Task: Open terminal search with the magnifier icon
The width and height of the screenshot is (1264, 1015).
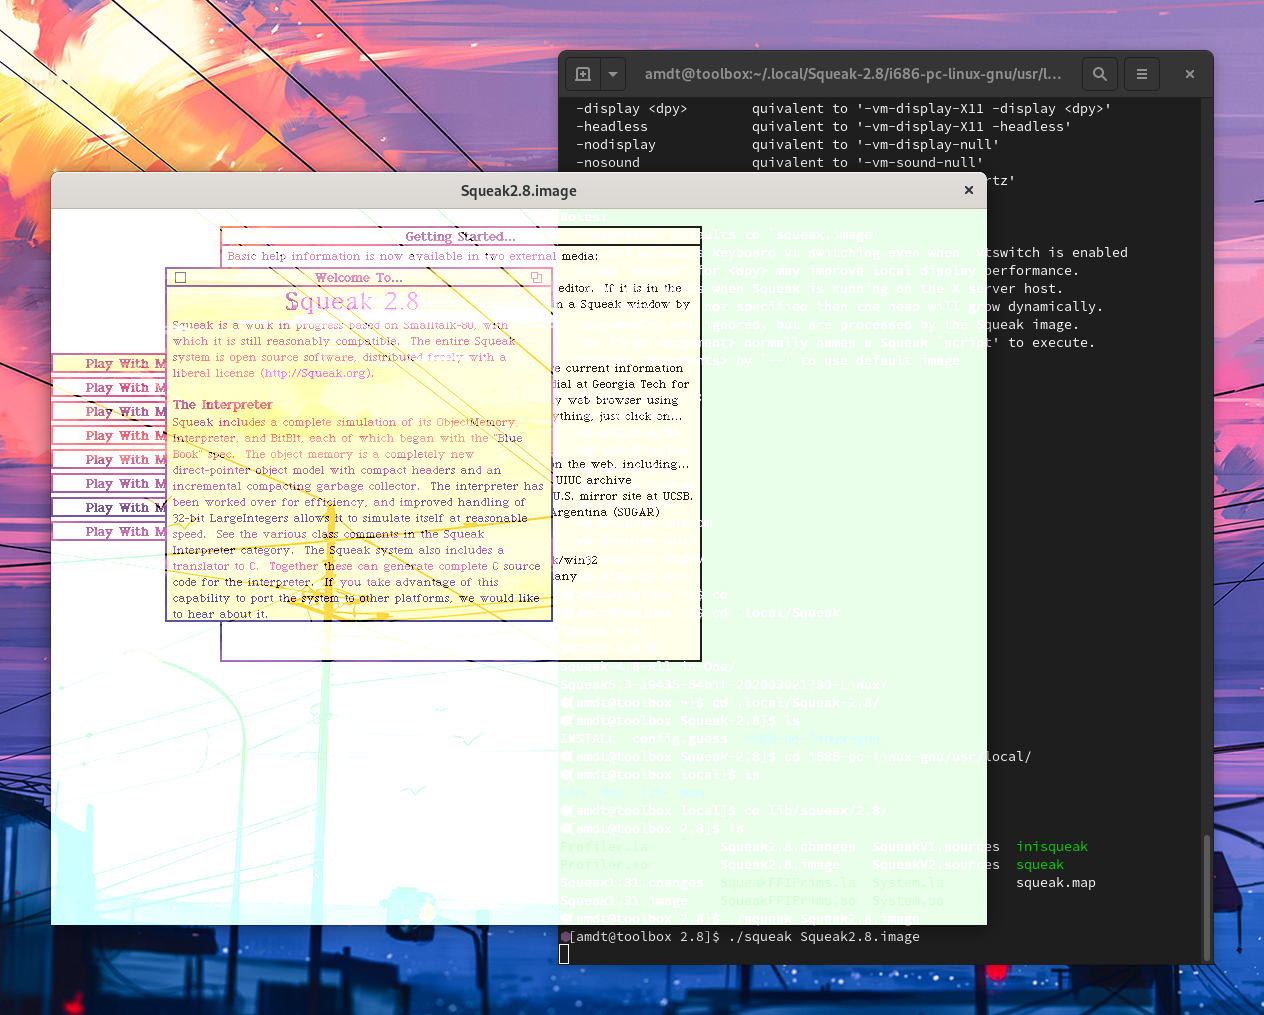Action: click(x=1100, y=74)
